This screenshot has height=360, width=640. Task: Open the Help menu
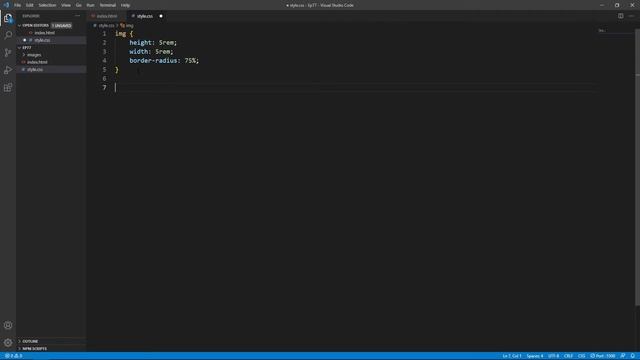(x=125, y=5)
